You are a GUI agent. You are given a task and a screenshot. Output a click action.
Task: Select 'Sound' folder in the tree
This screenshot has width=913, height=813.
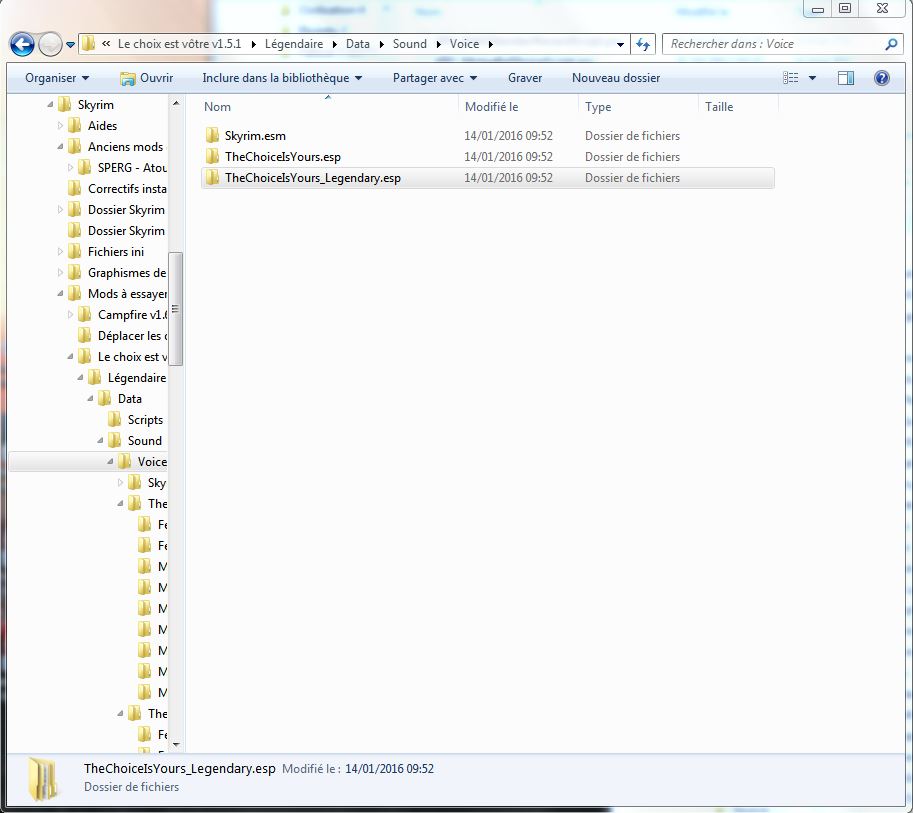pyautogui.click(x=144, y=441)
